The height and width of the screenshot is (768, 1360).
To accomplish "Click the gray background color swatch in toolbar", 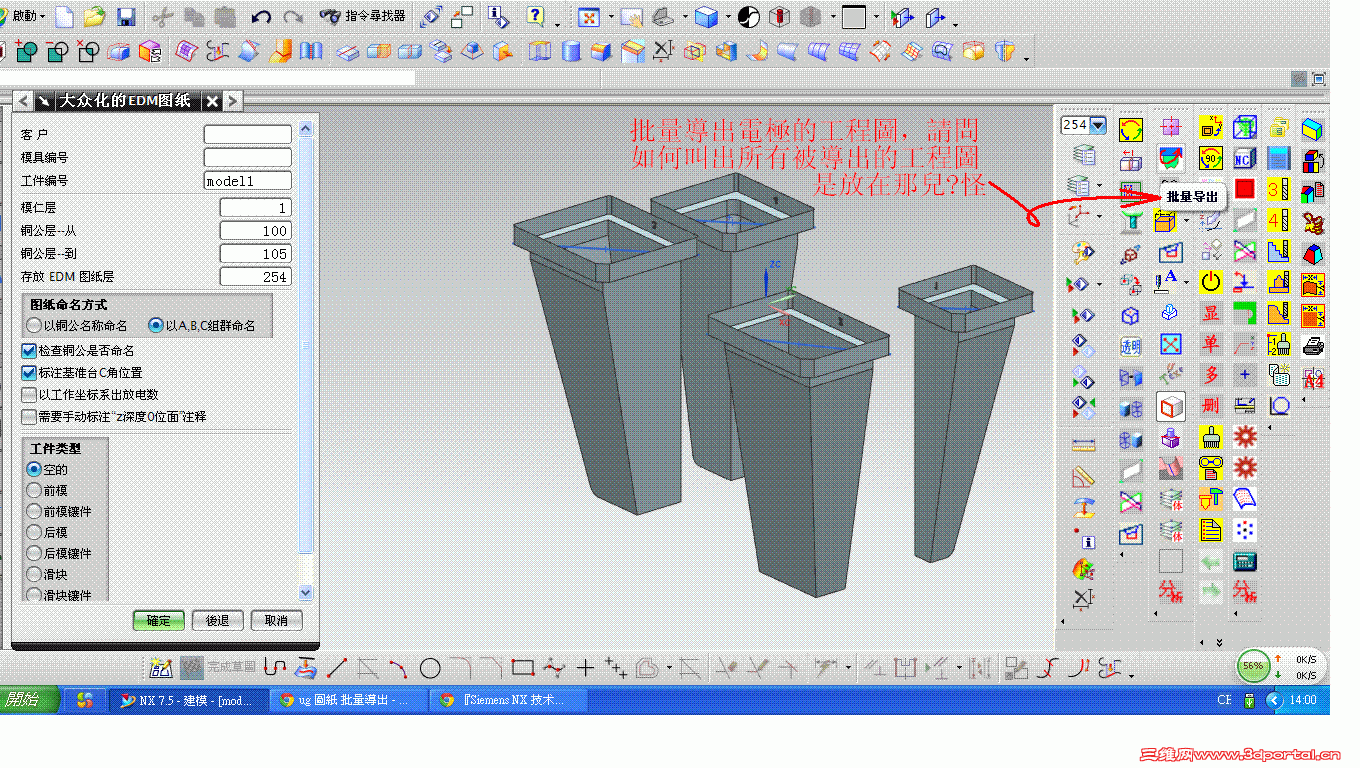I will (854, 17).
